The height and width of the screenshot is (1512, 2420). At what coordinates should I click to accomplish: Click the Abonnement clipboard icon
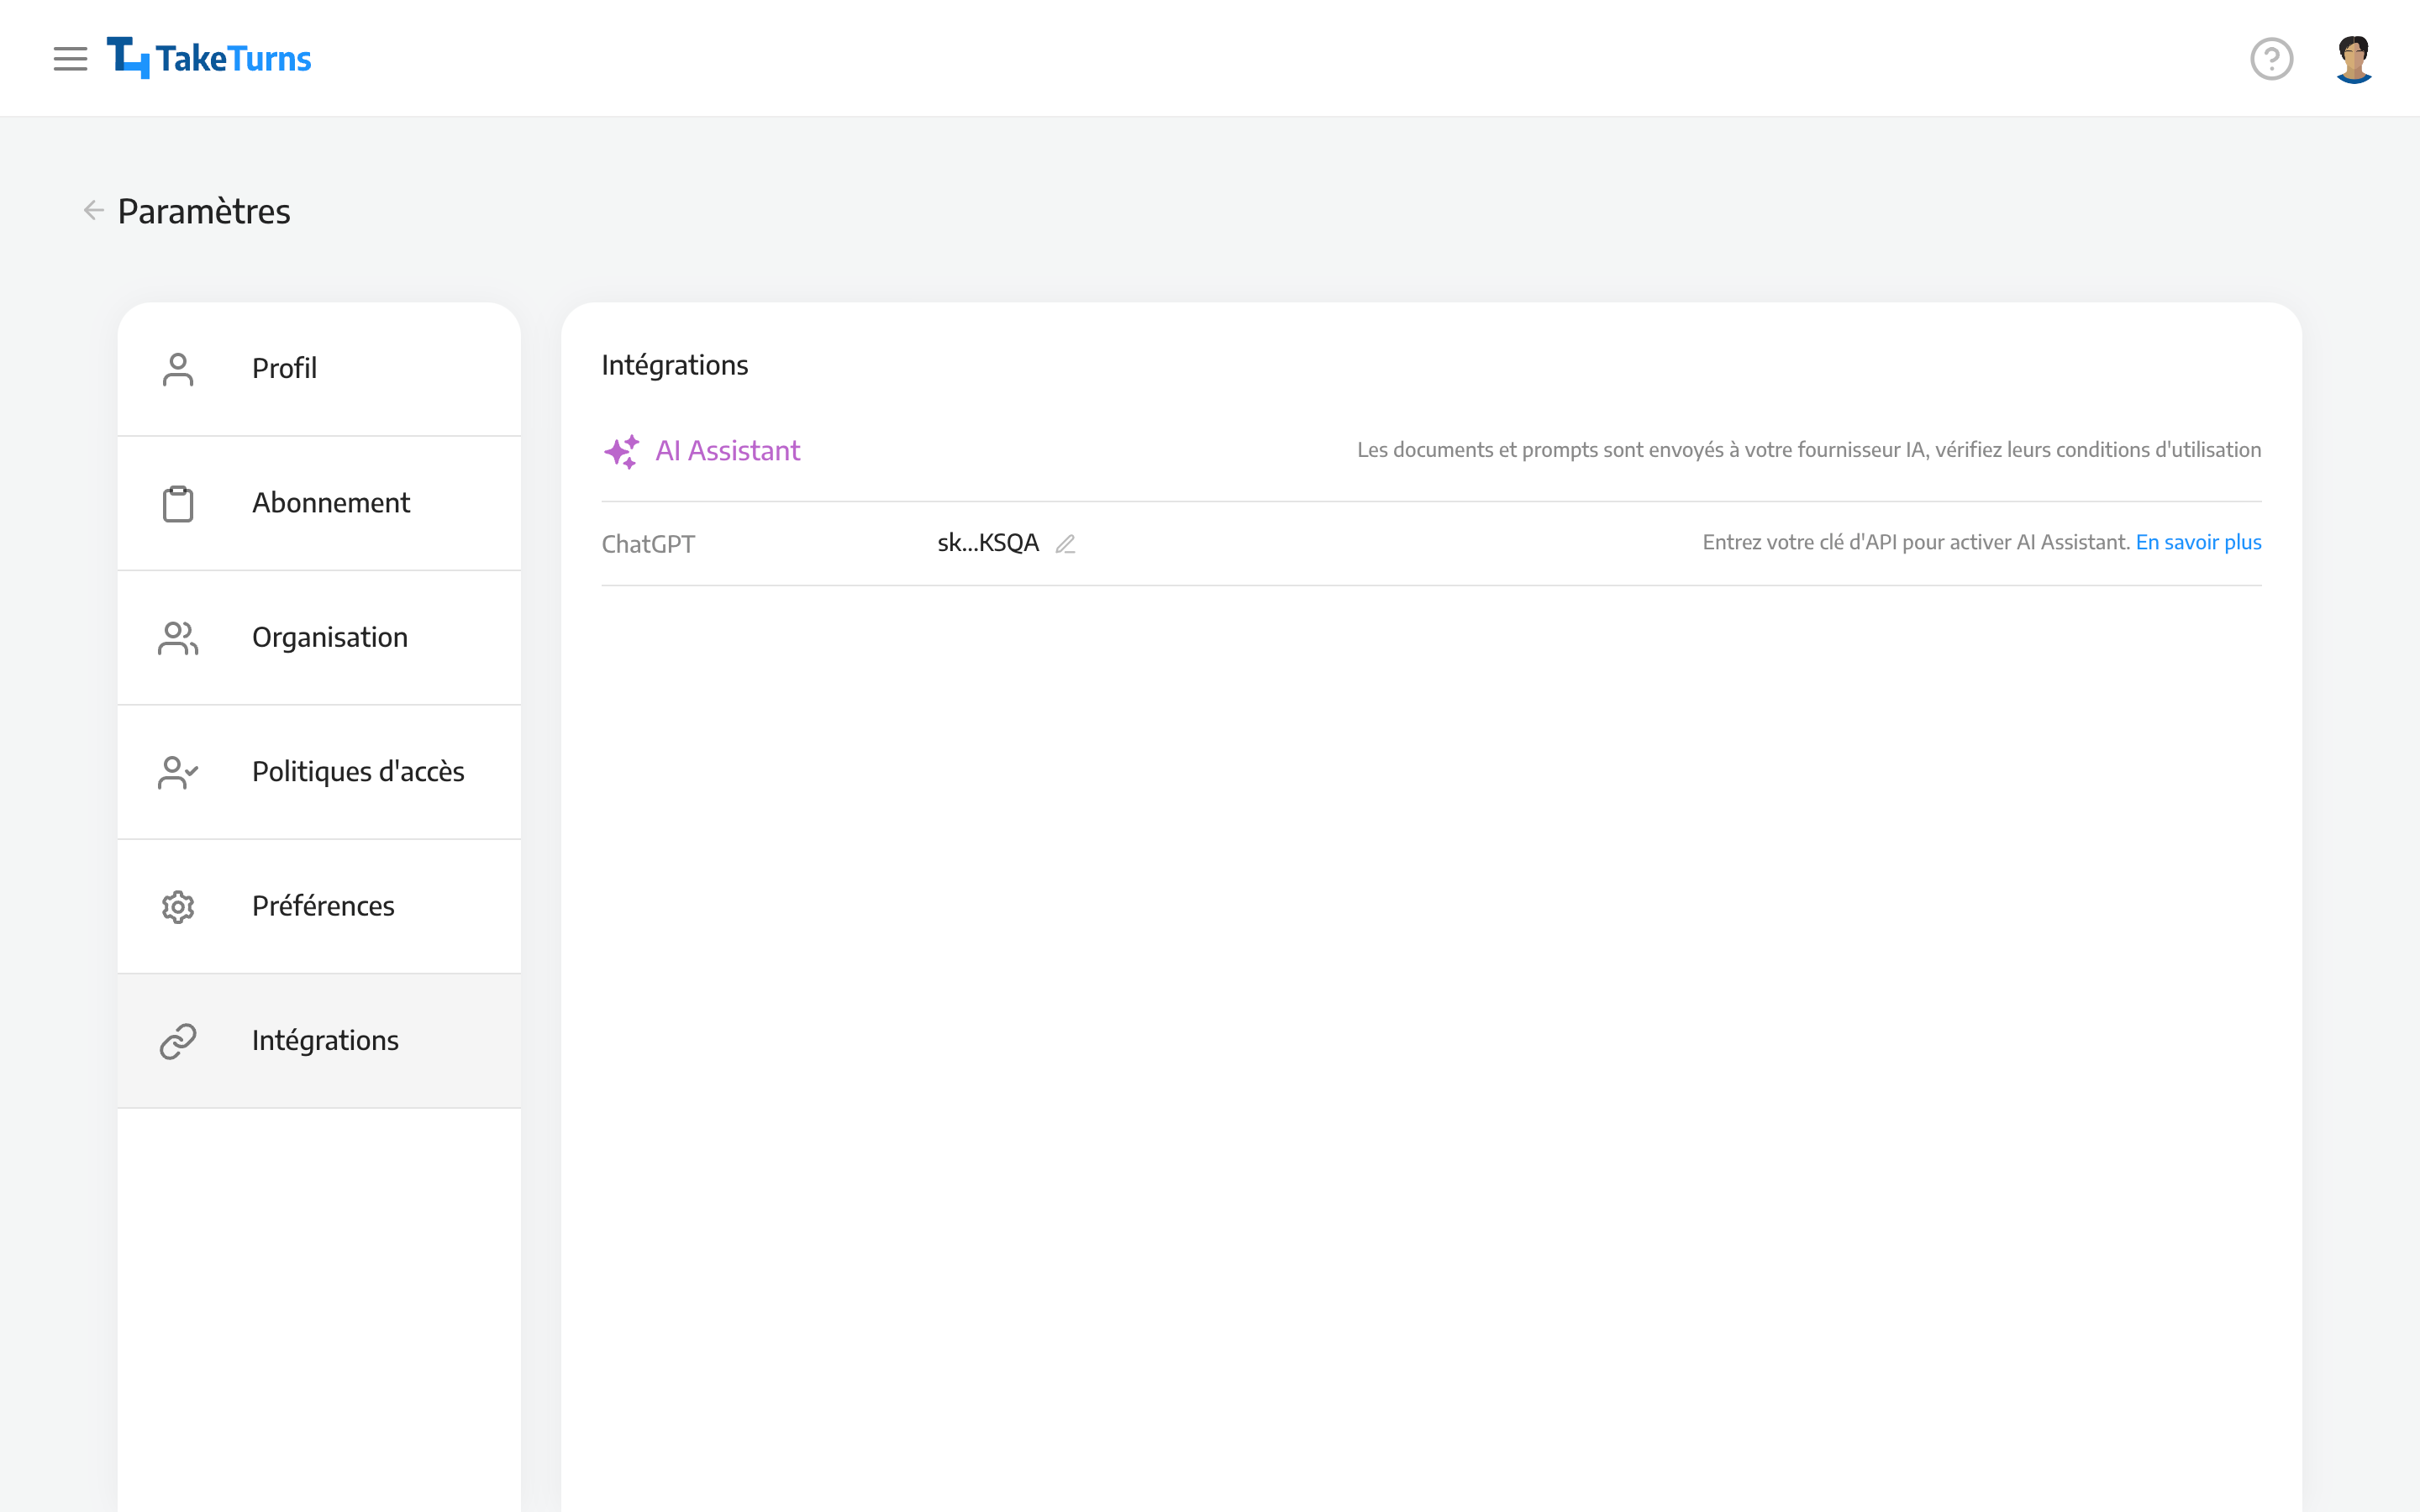coord(174,501)
